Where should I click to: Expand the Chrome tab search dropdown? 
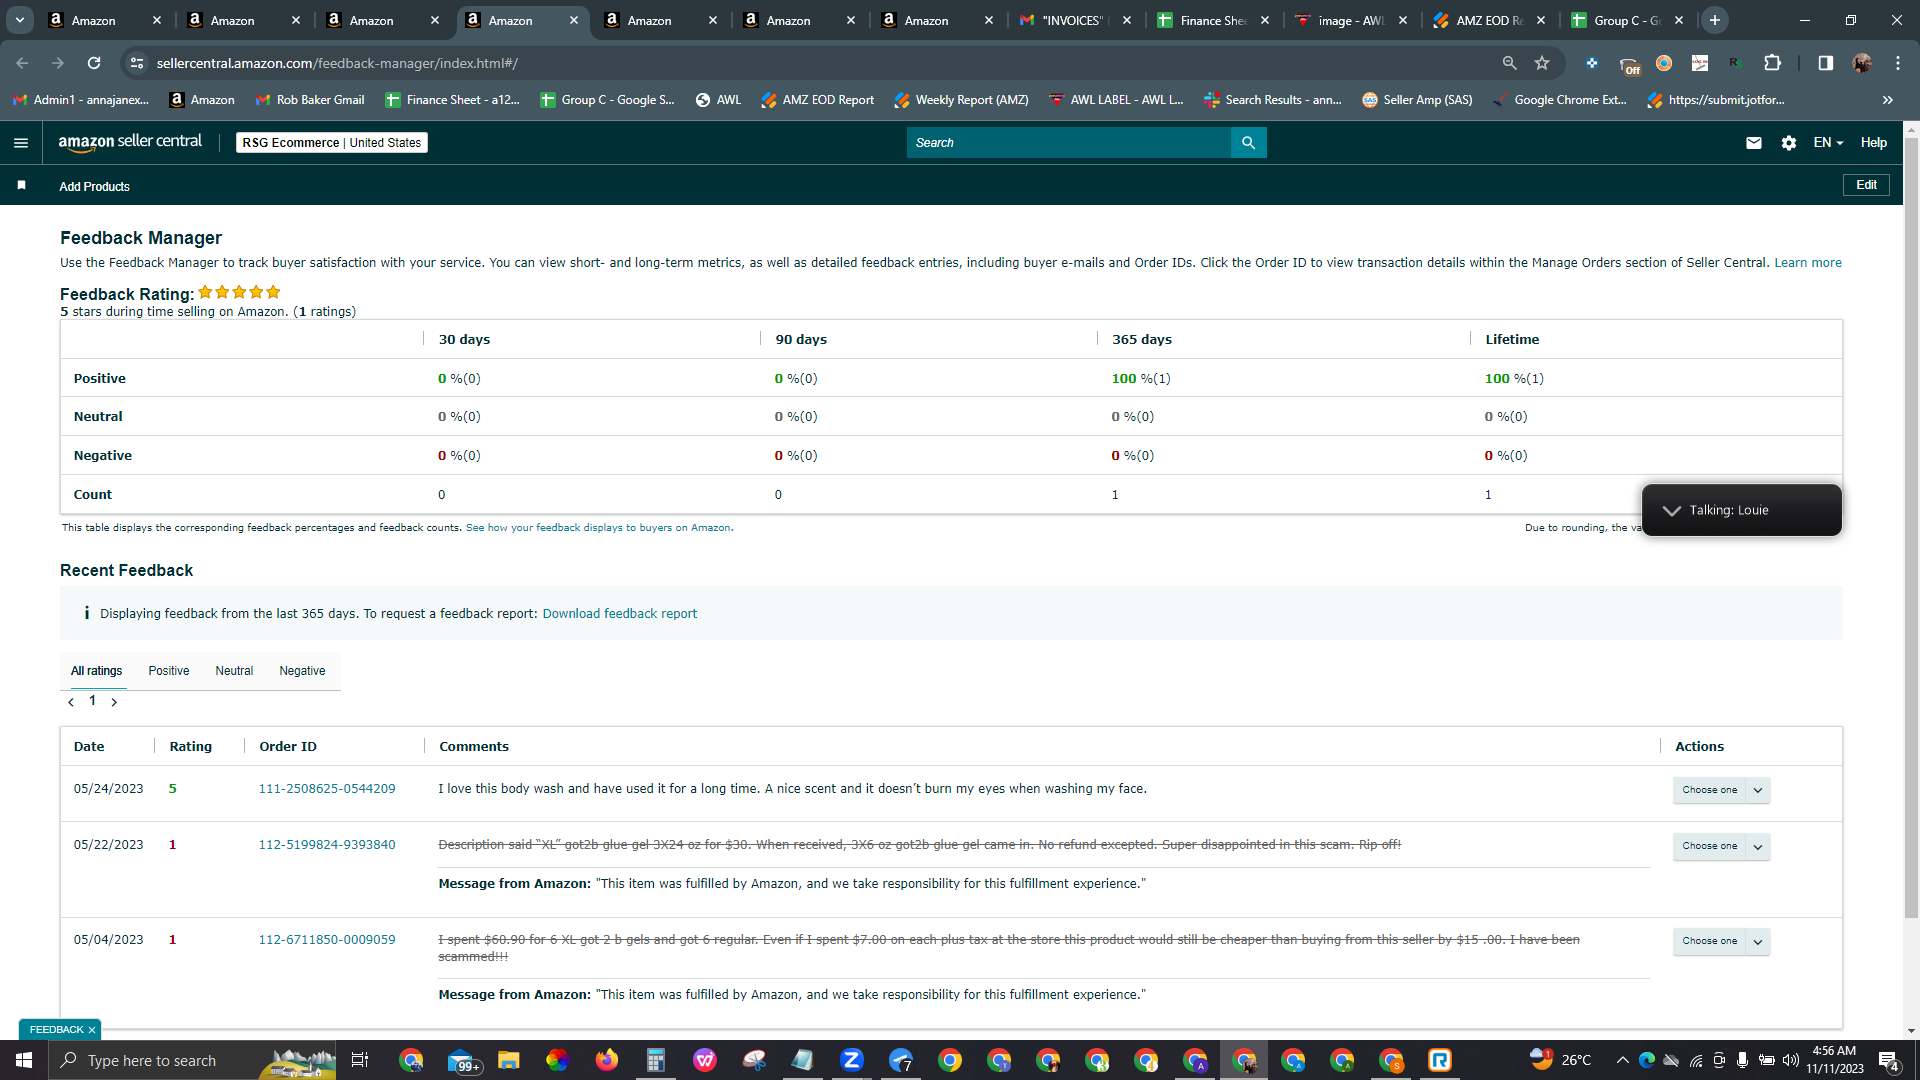[20, 20]
